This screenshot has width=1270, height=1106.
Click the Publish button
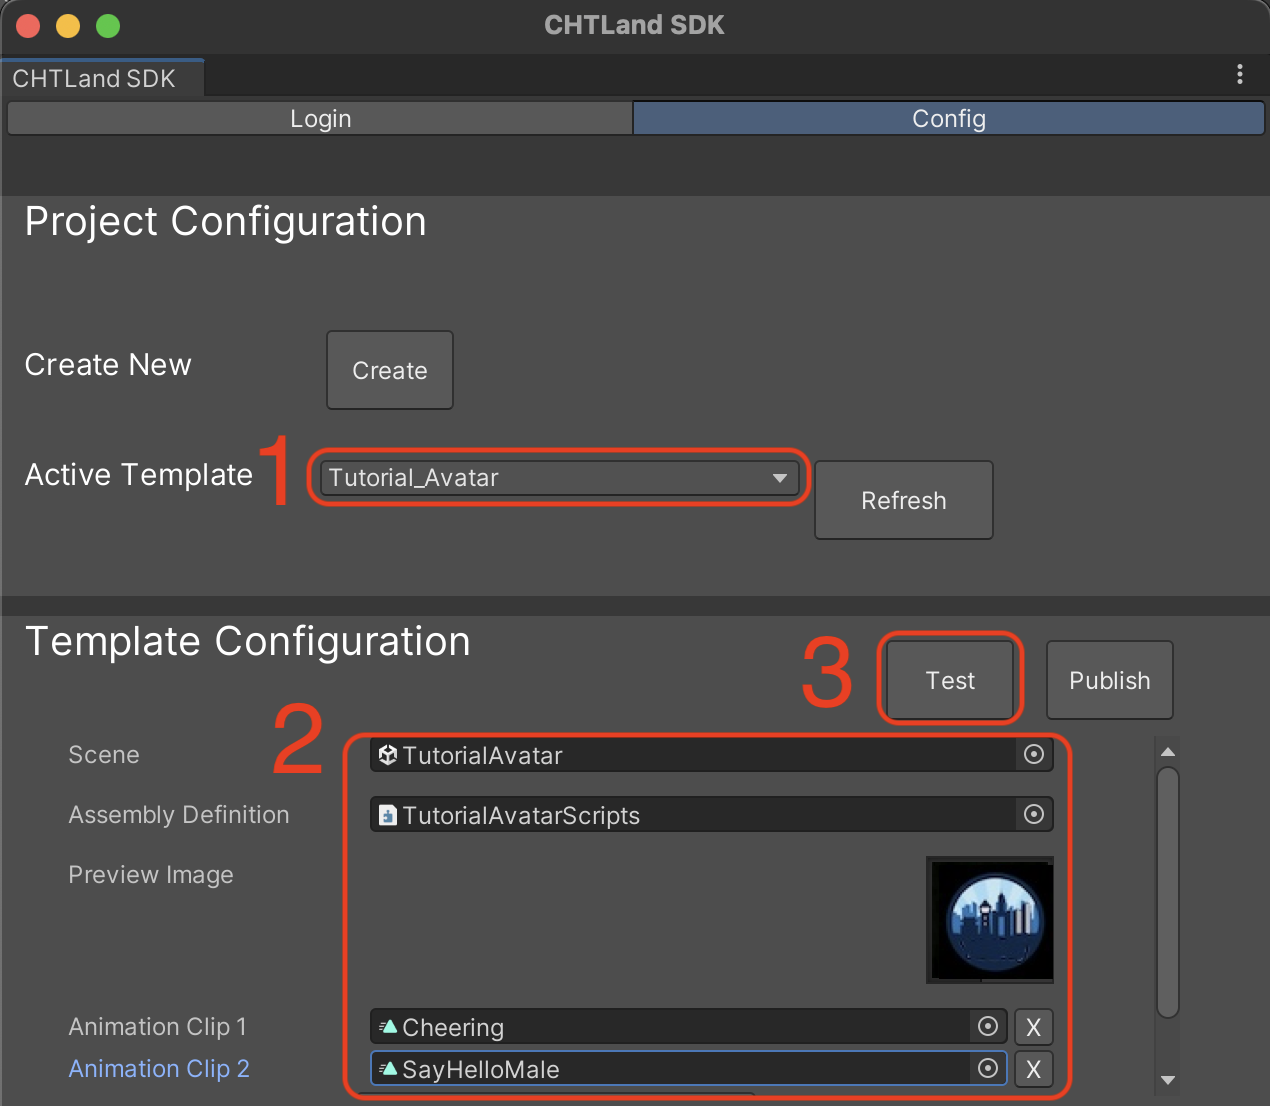coord(1109,680)
